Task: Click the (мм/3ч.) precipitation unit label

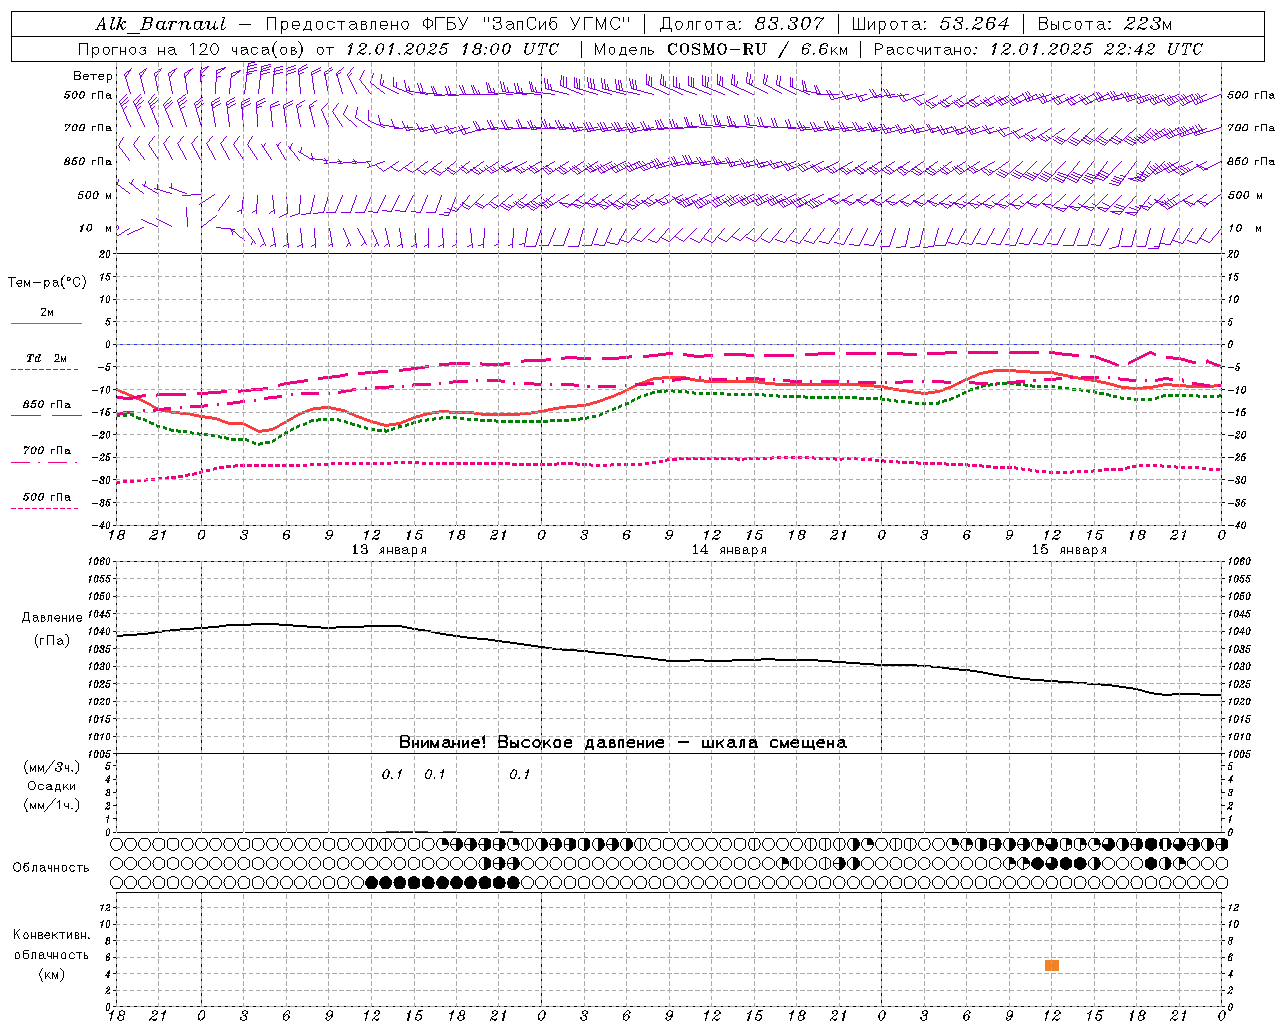Action: click(x=52, y=767)
